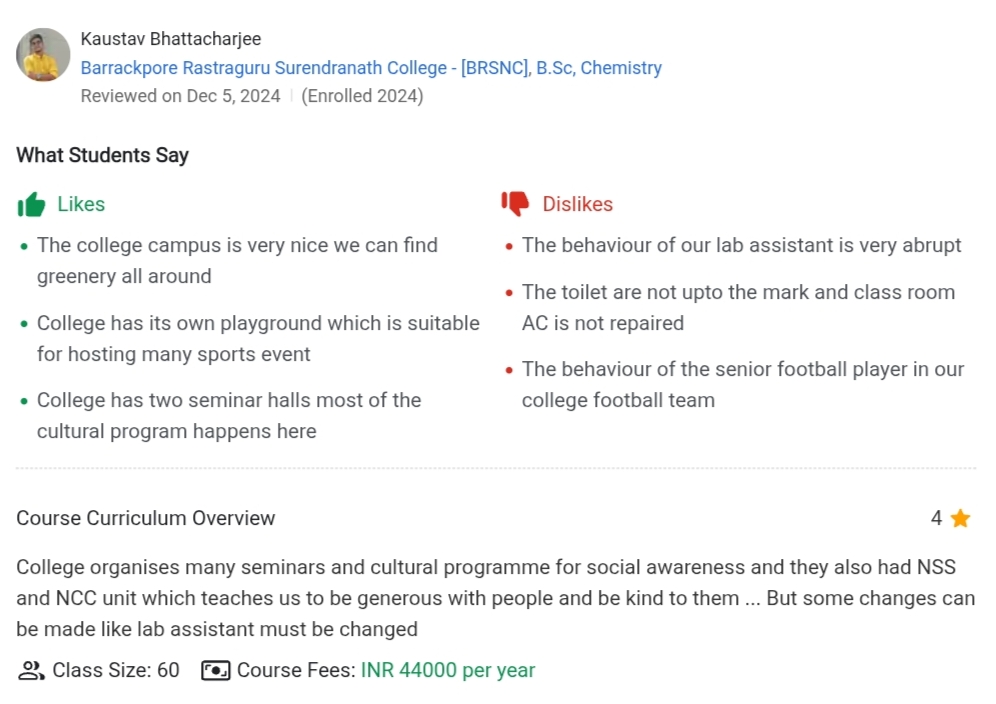Viewport: 996px width, 704px height.
Task: Click the Likes heading text
Action: (81, 204)
